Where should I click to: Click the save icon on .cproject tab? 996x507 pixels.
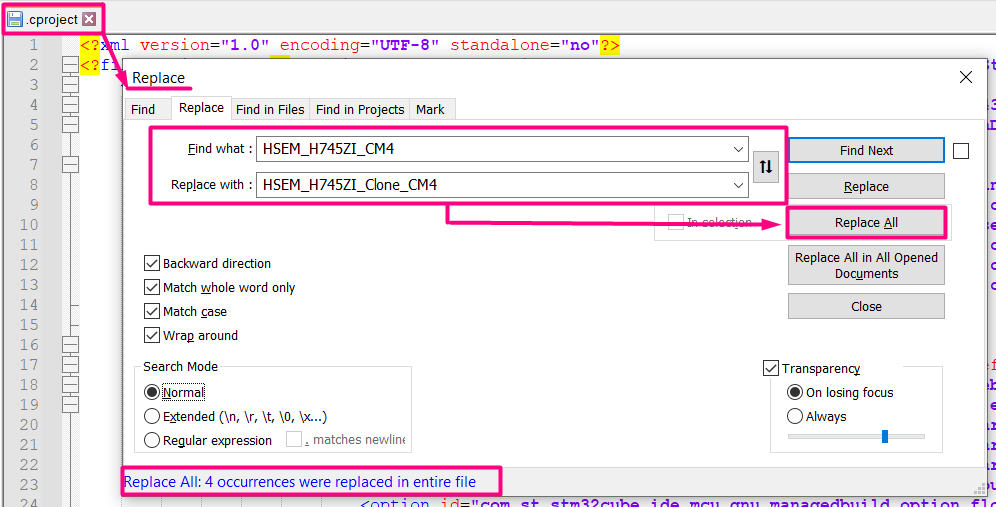coord(15,20)
